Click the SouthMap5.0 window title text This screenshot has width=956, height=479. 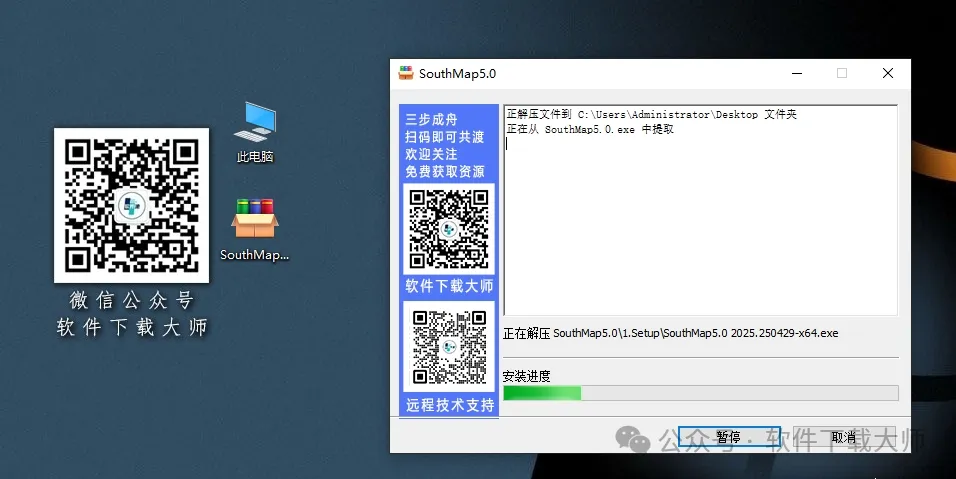(457, 74)
